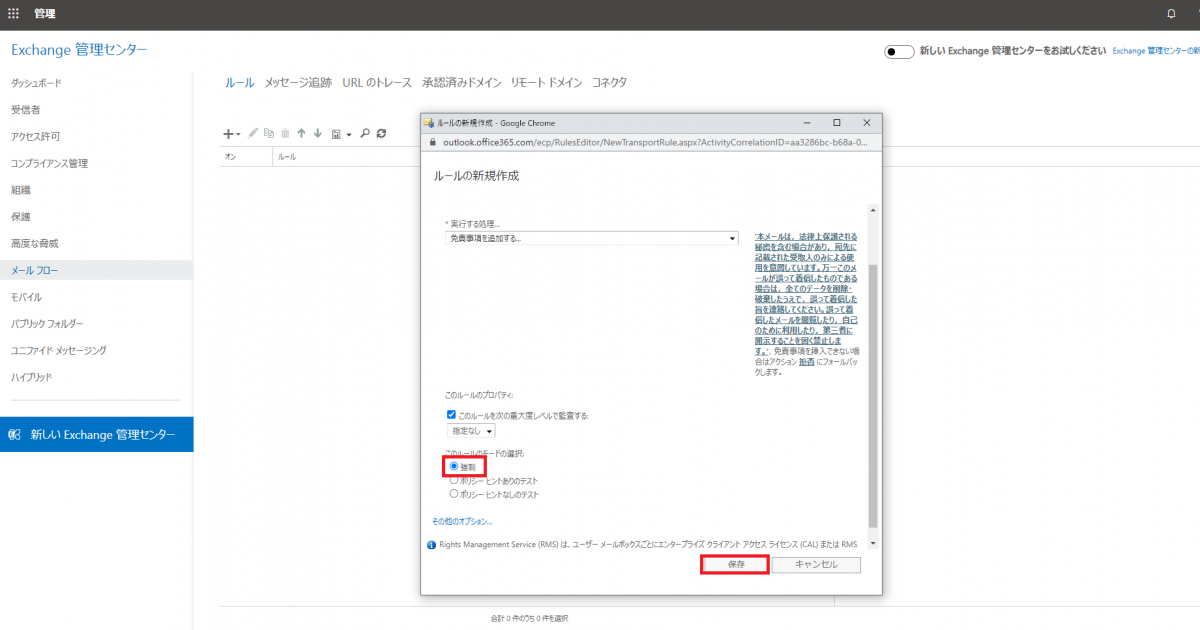Open the app launcher waffle icon
The width and height of the screenshot is (1200, 630).
click(13, 14)
